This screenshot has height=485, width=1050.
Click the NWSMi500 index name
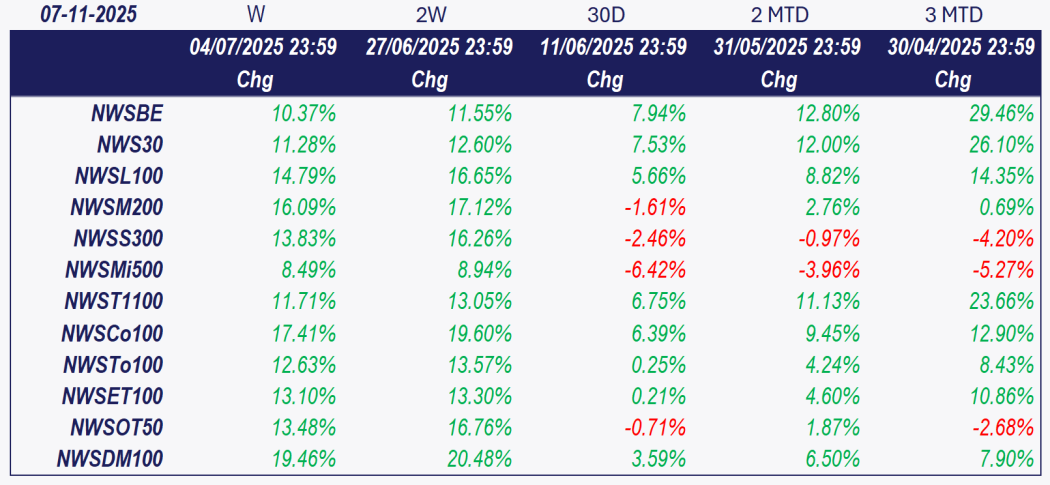112,270
